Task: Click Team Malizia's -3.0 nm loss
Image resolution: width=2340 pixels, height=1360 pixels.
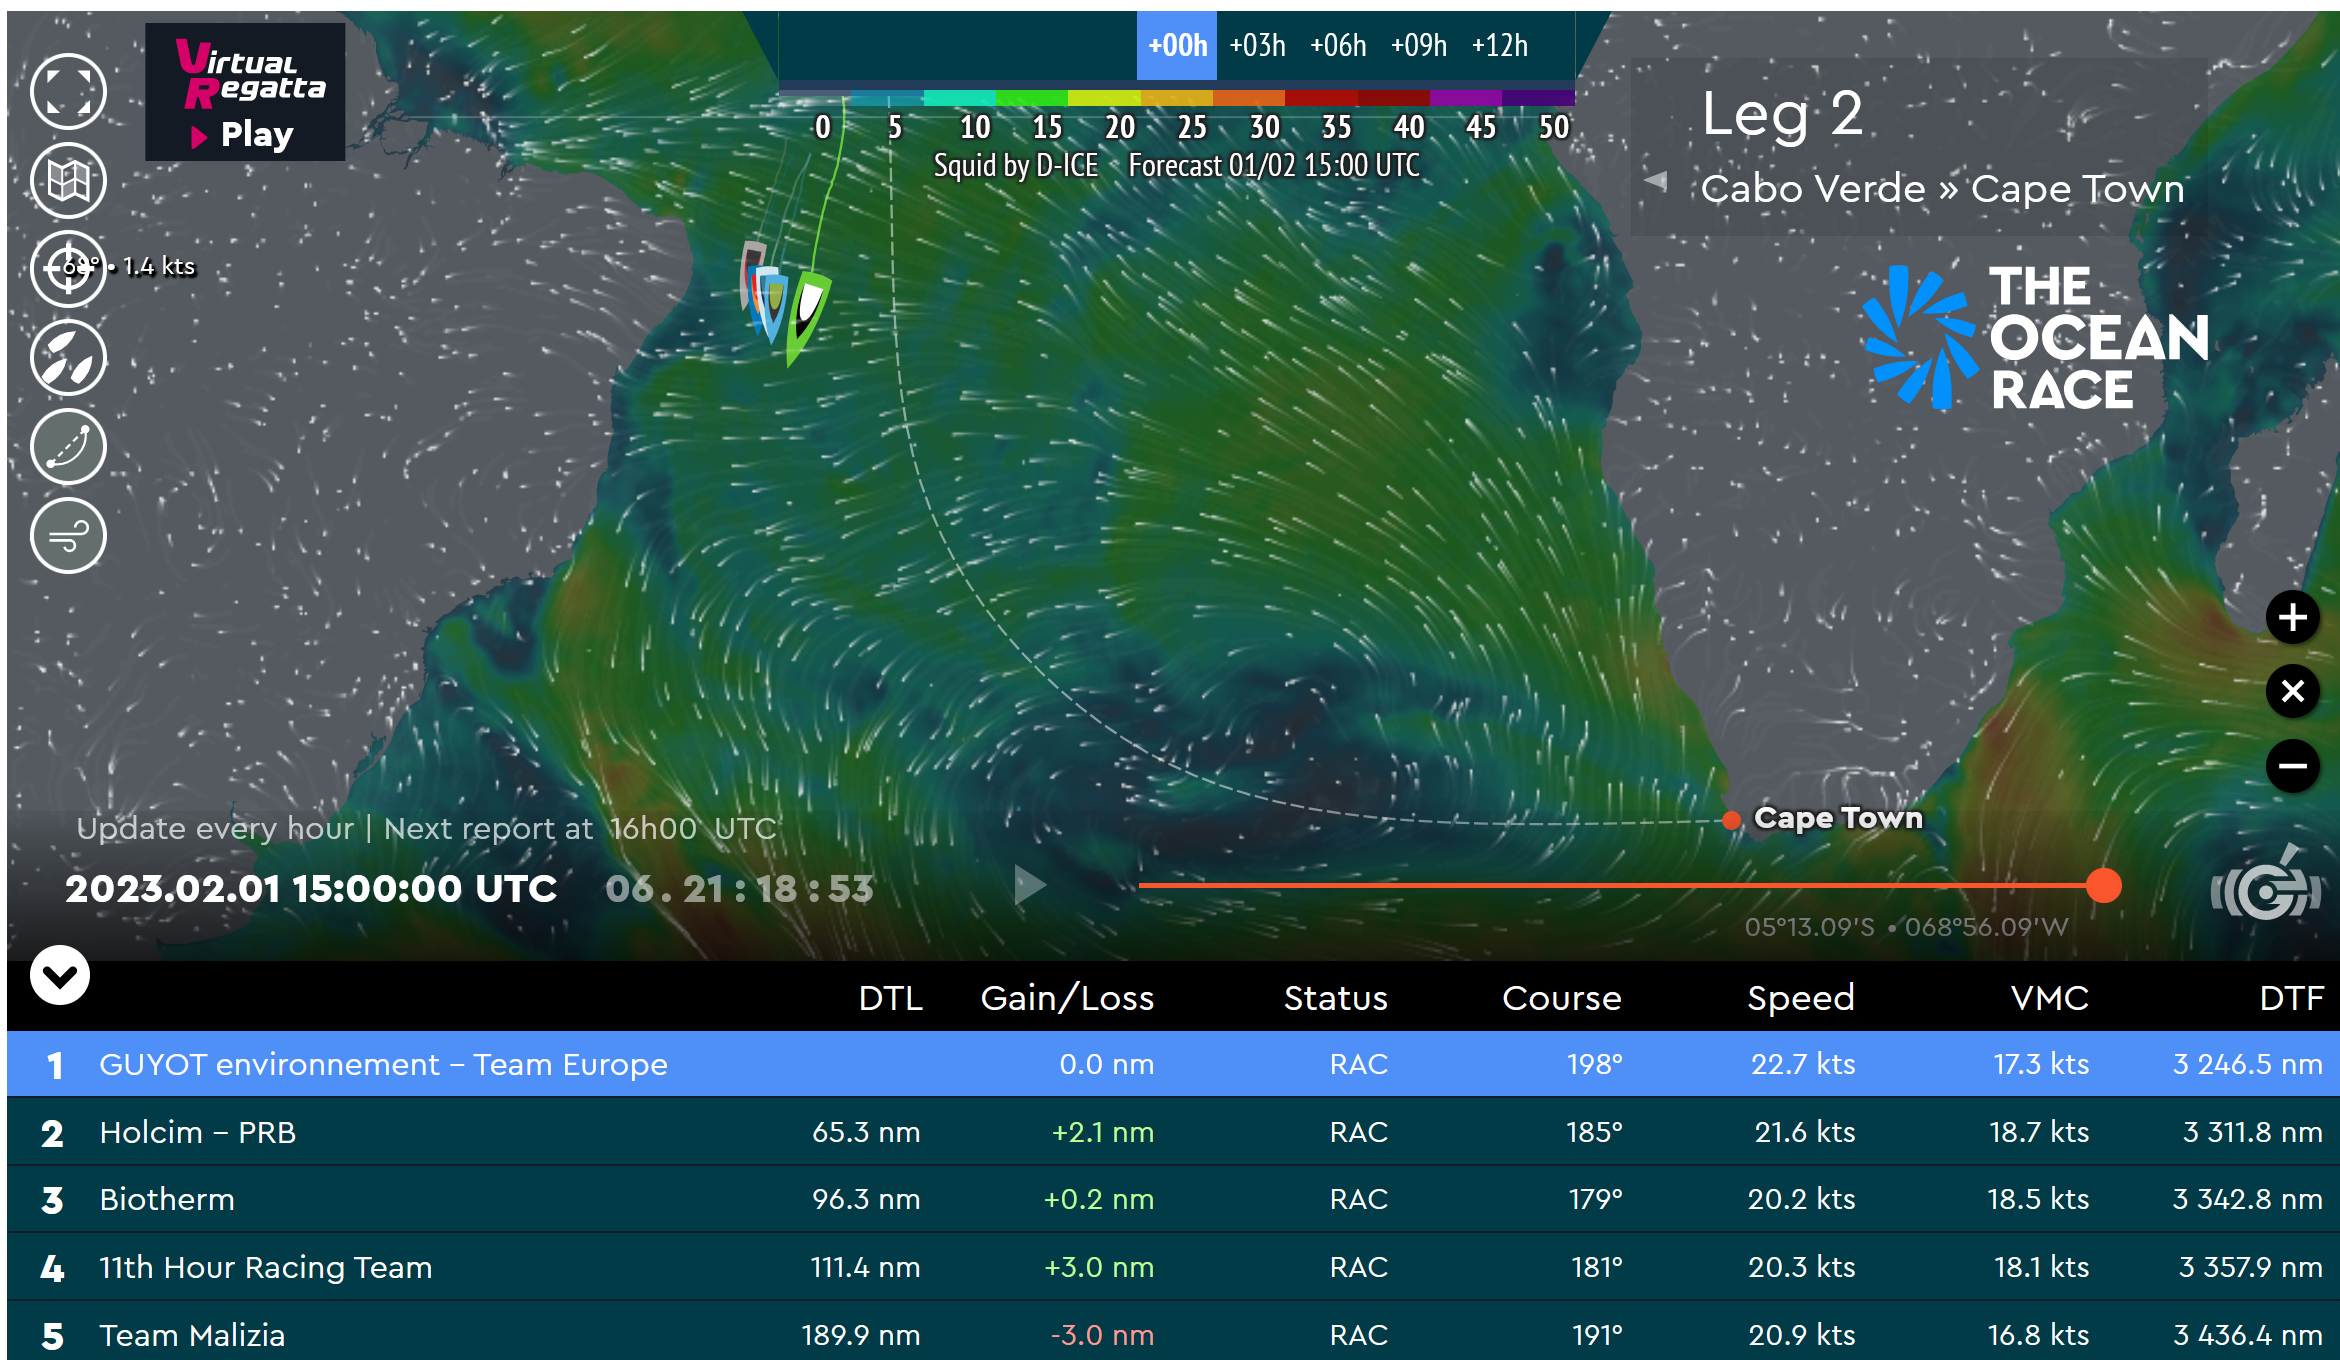Action: [1102, 1335]
